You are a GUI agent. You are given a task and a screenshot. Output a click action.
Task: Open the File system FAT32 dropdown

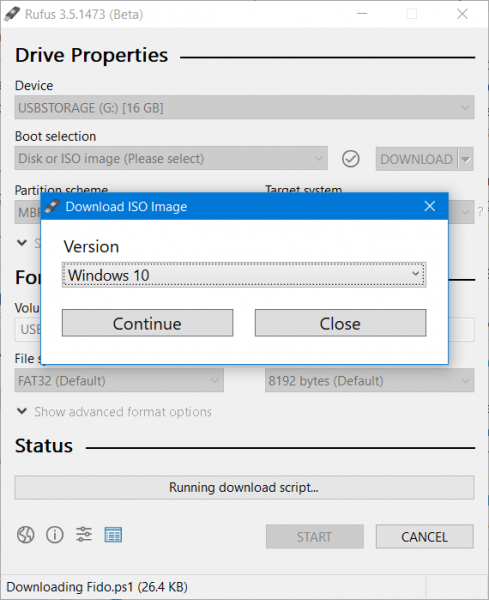119,380
